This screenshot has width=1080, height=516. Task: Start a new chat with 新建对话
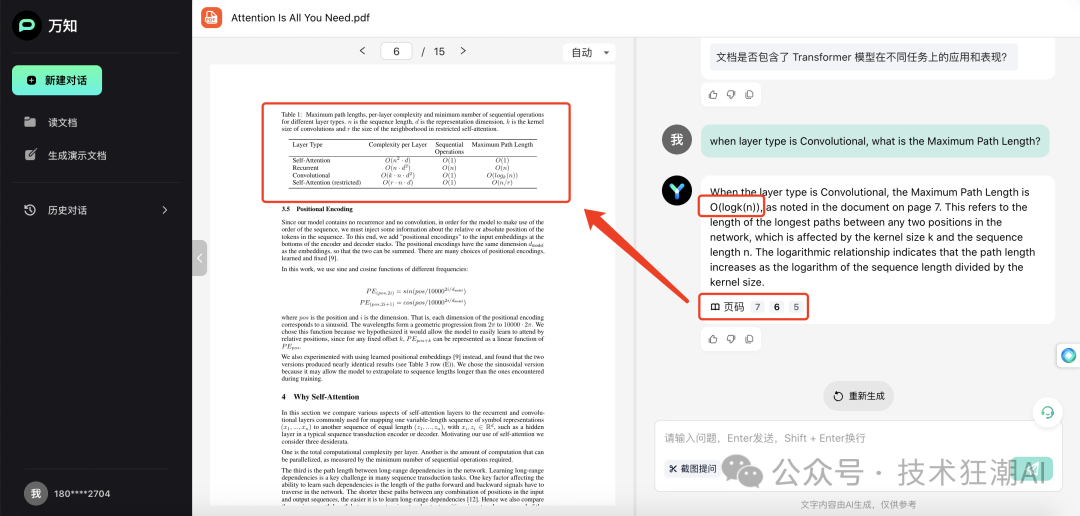pos(57,81)
